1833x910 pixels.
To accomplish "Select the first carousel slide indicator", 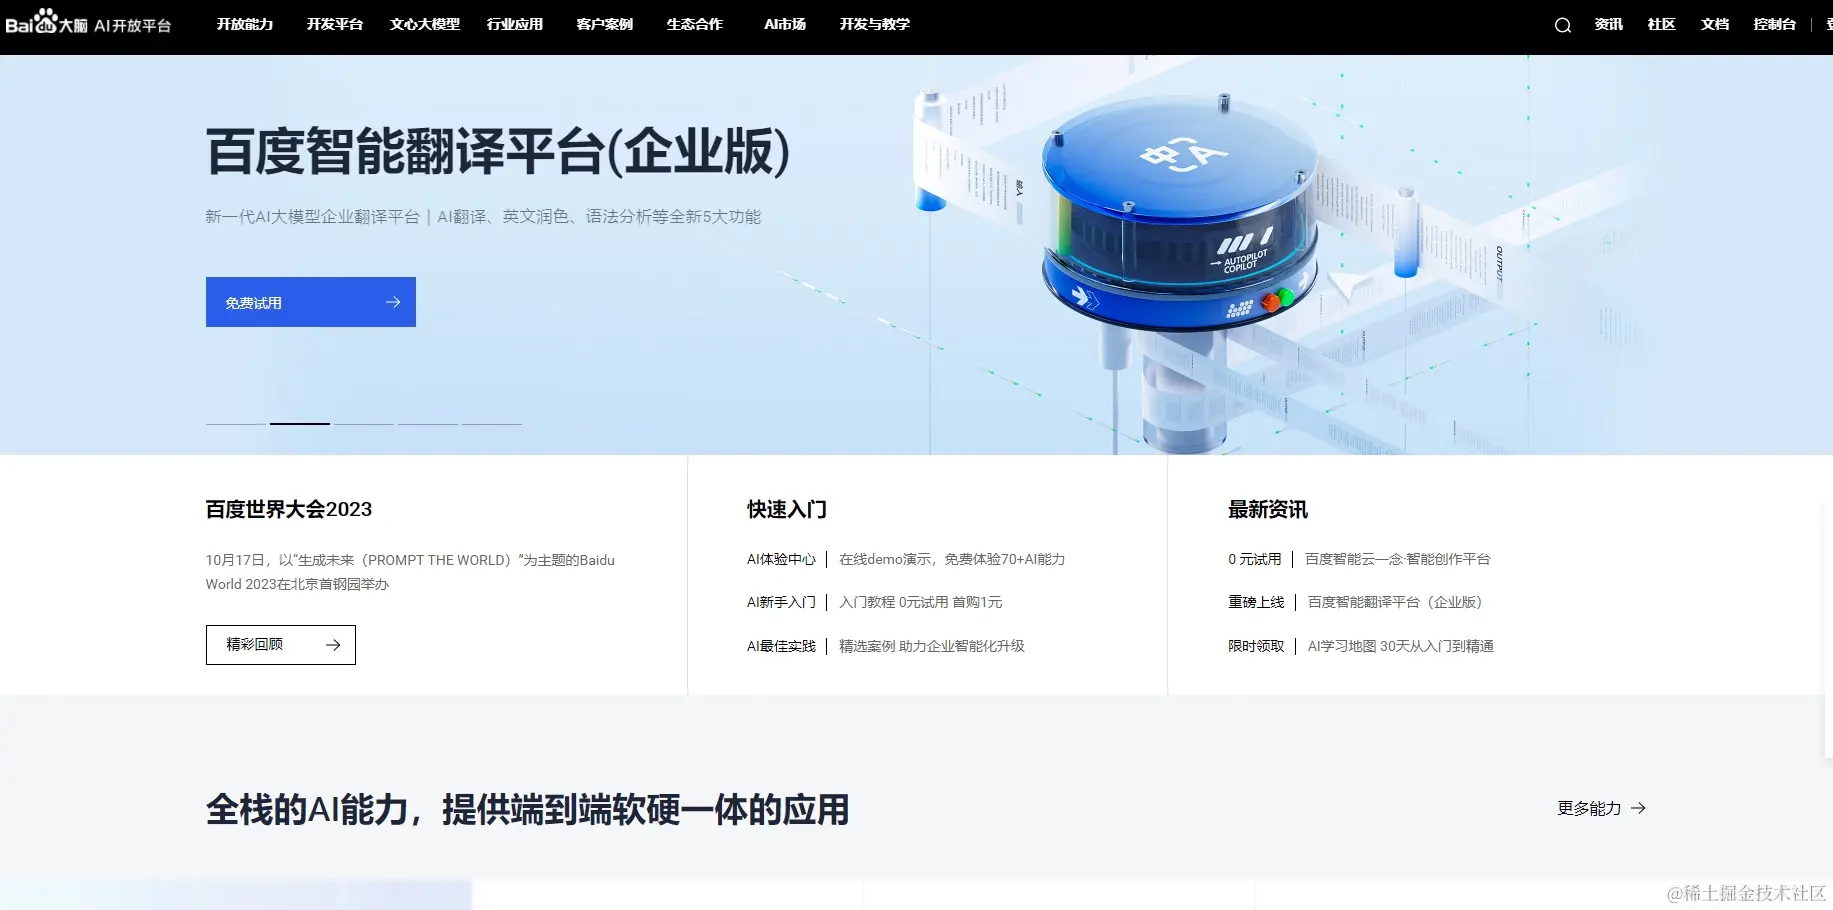I will tap(236, 424).
